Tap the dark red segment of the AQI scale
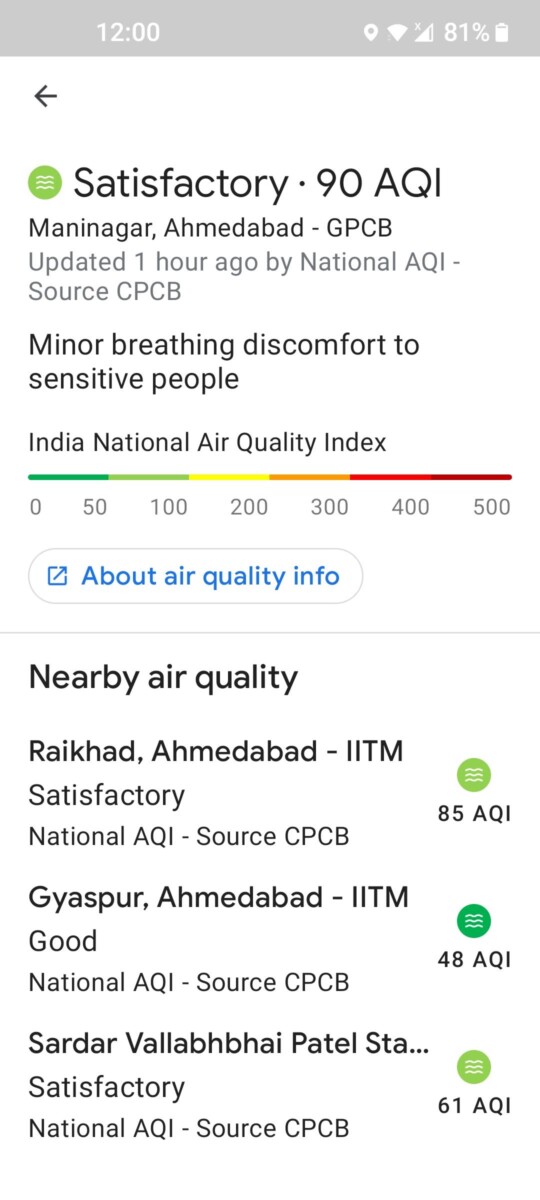Screen dimensions: 540x1200 pyautogui.click(x=471, y=477)
